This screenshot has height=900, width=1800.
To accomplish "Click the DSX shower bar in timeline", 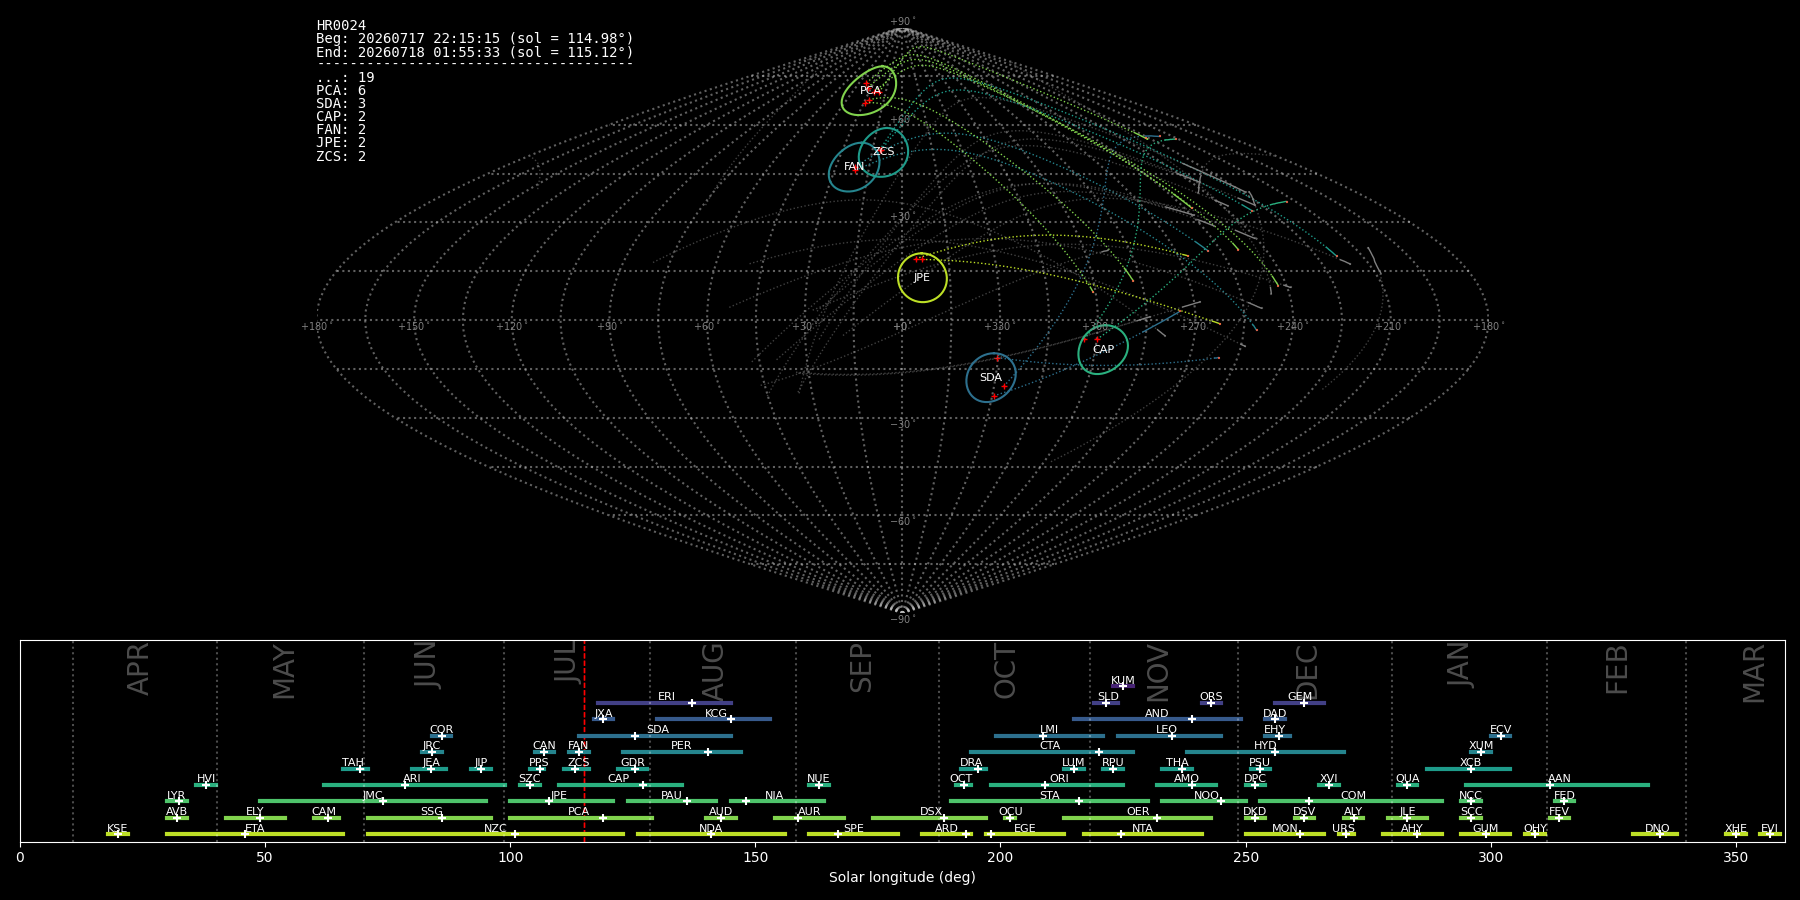I will coord(929,818).
